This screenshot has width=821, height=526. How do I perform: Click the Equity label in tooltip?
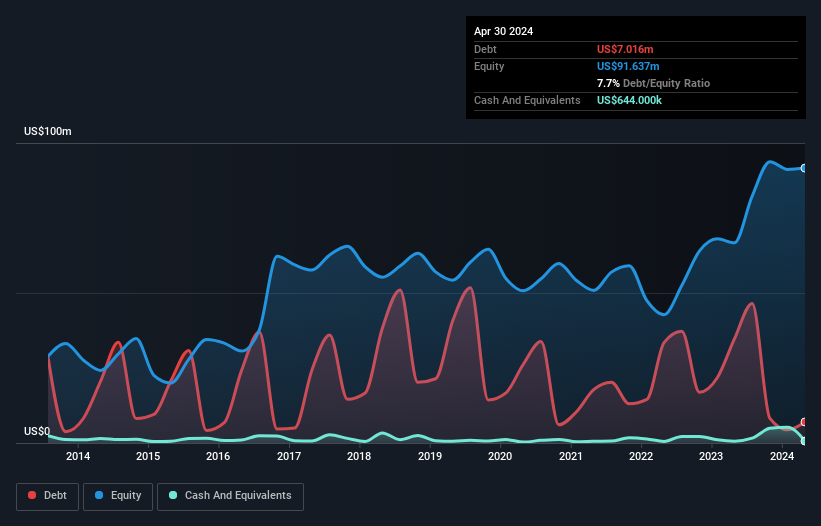[x=489, y=66]
